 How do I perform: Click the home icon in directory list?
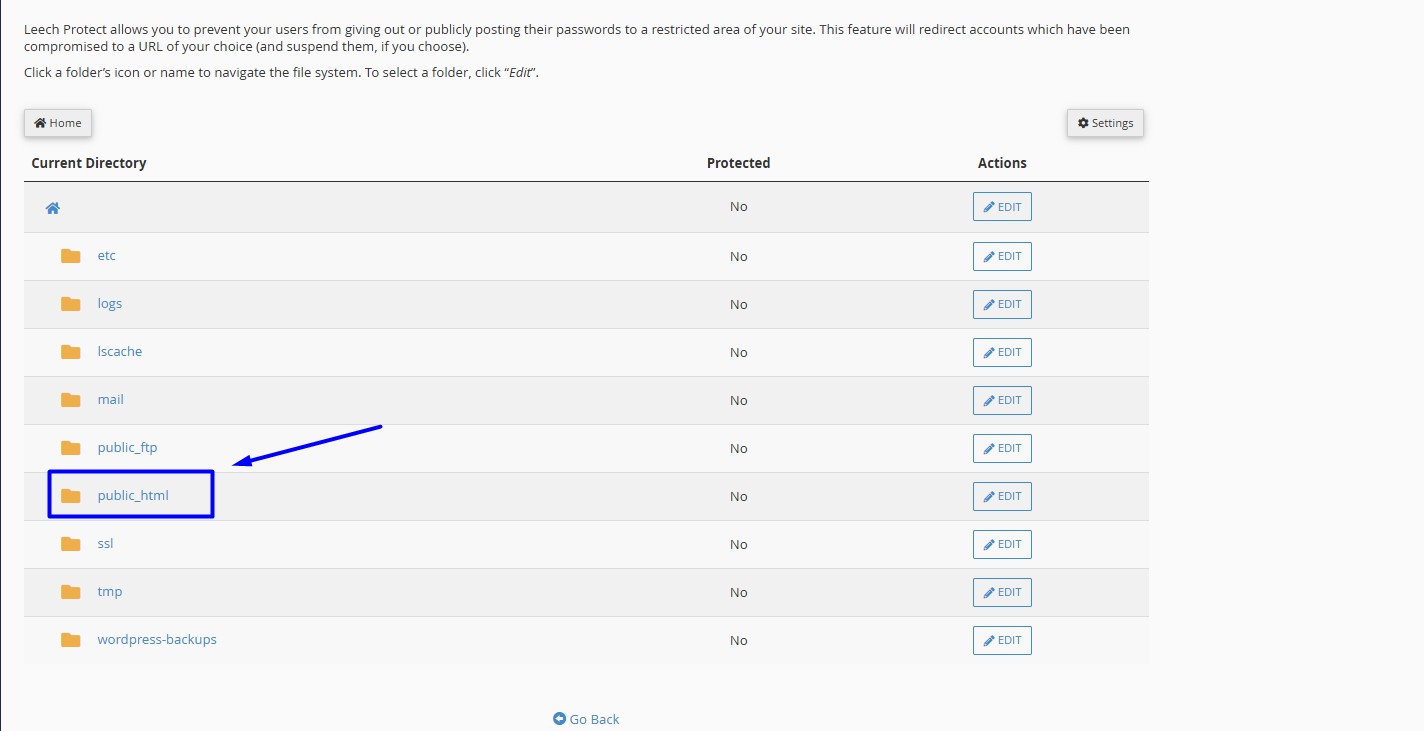[x=53, y=208]
